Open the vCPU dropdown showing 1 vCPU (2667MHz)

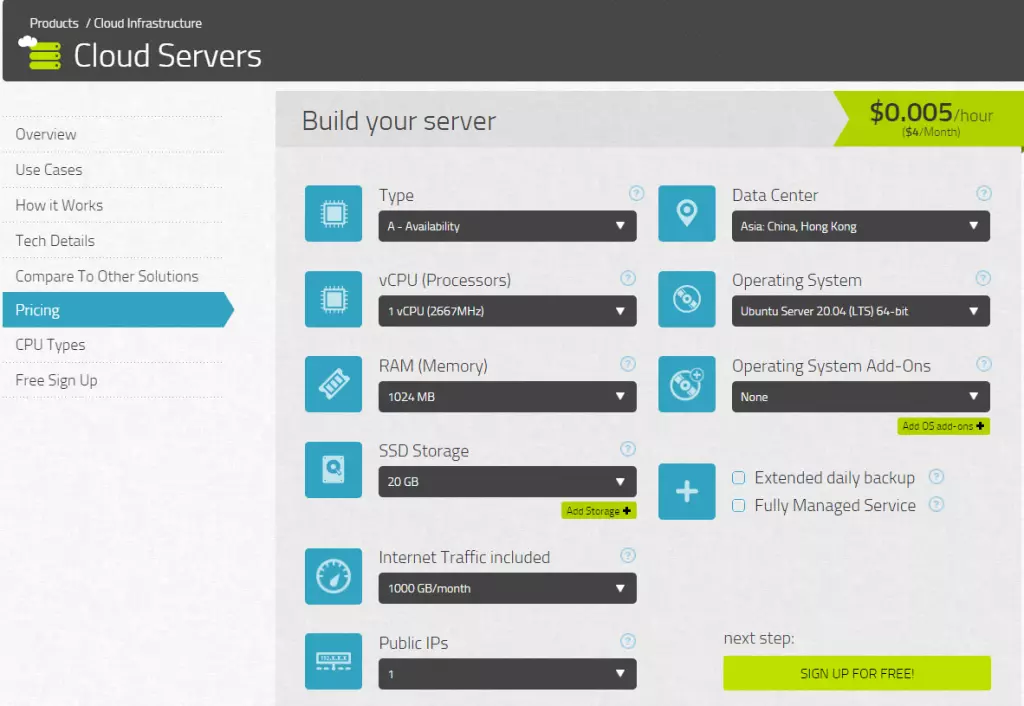507,311
